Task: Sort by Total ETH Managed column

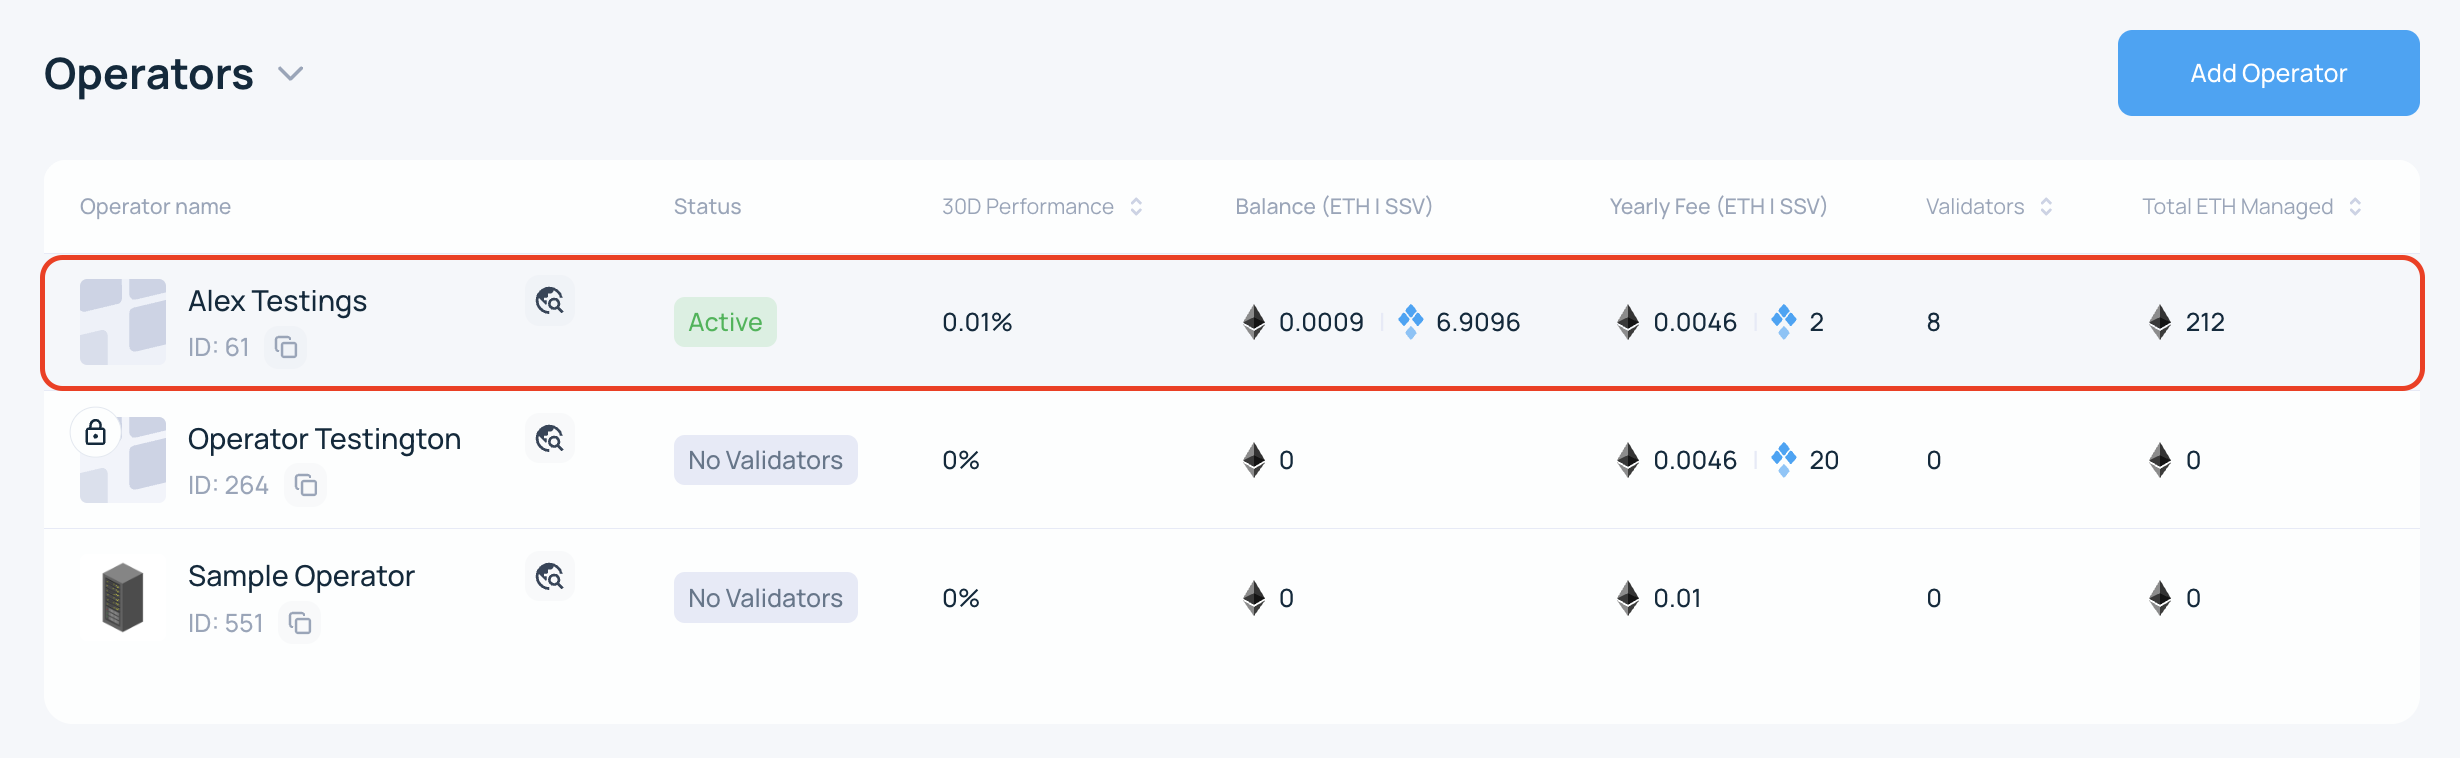Action: pyautogui.click(x=2355, y=206)
